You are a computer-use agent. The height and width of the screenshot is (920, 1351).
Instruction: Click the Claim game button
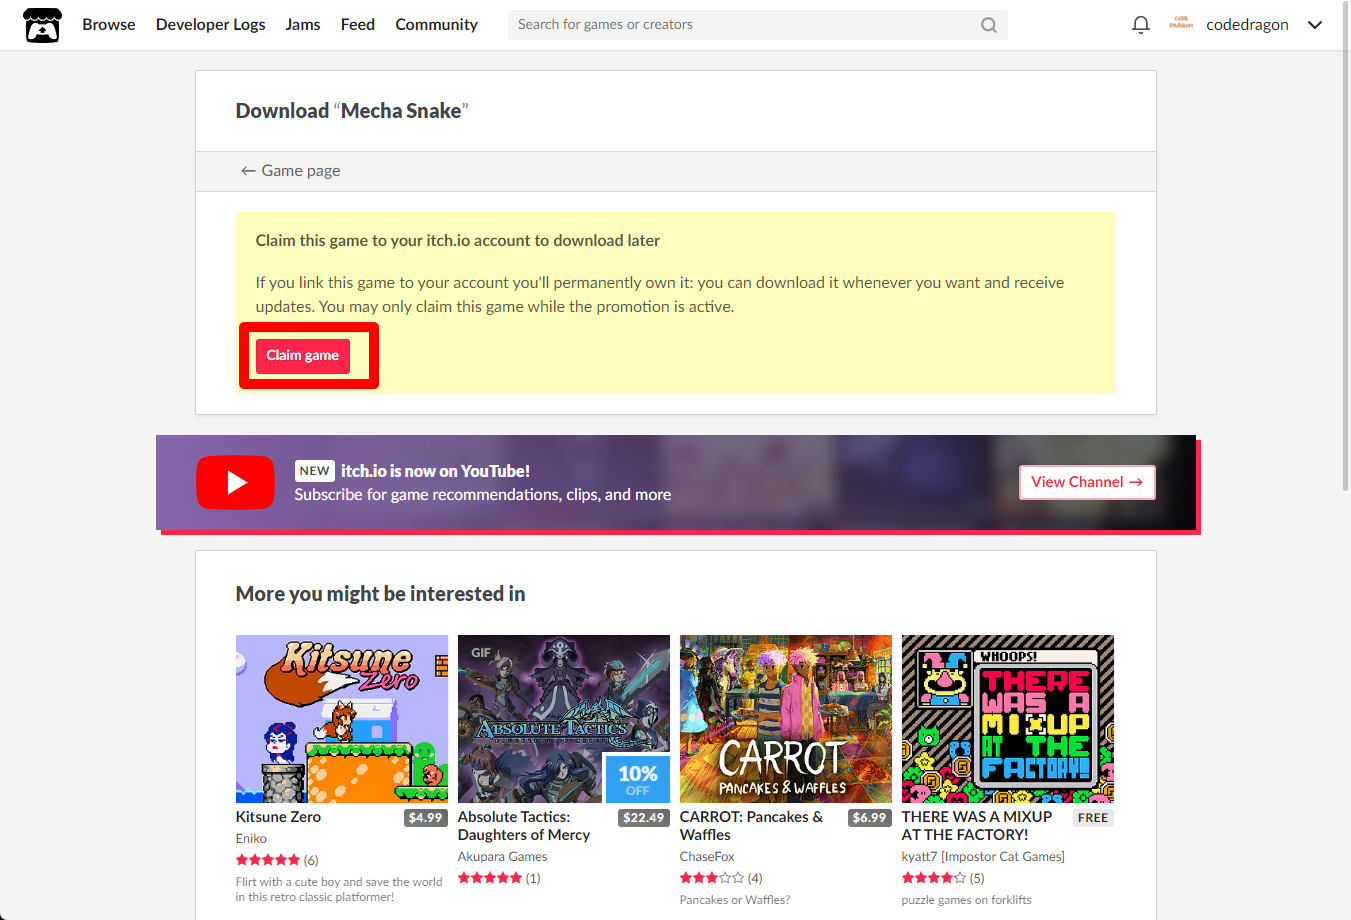click(x=303, y=356)
